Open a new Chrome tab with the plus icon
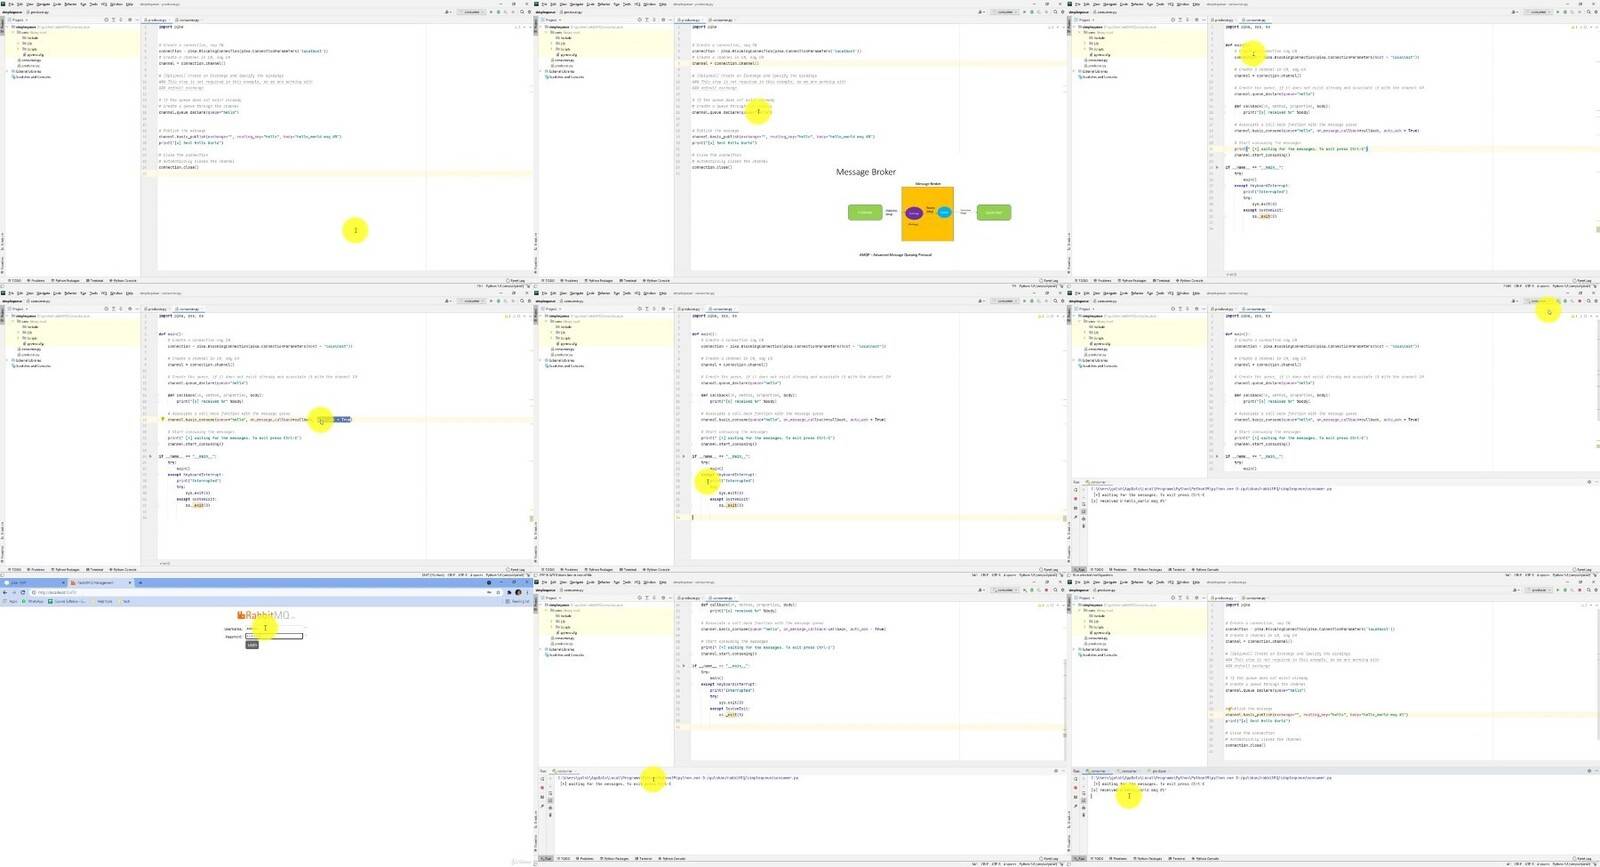 click(x=140, y=582)
